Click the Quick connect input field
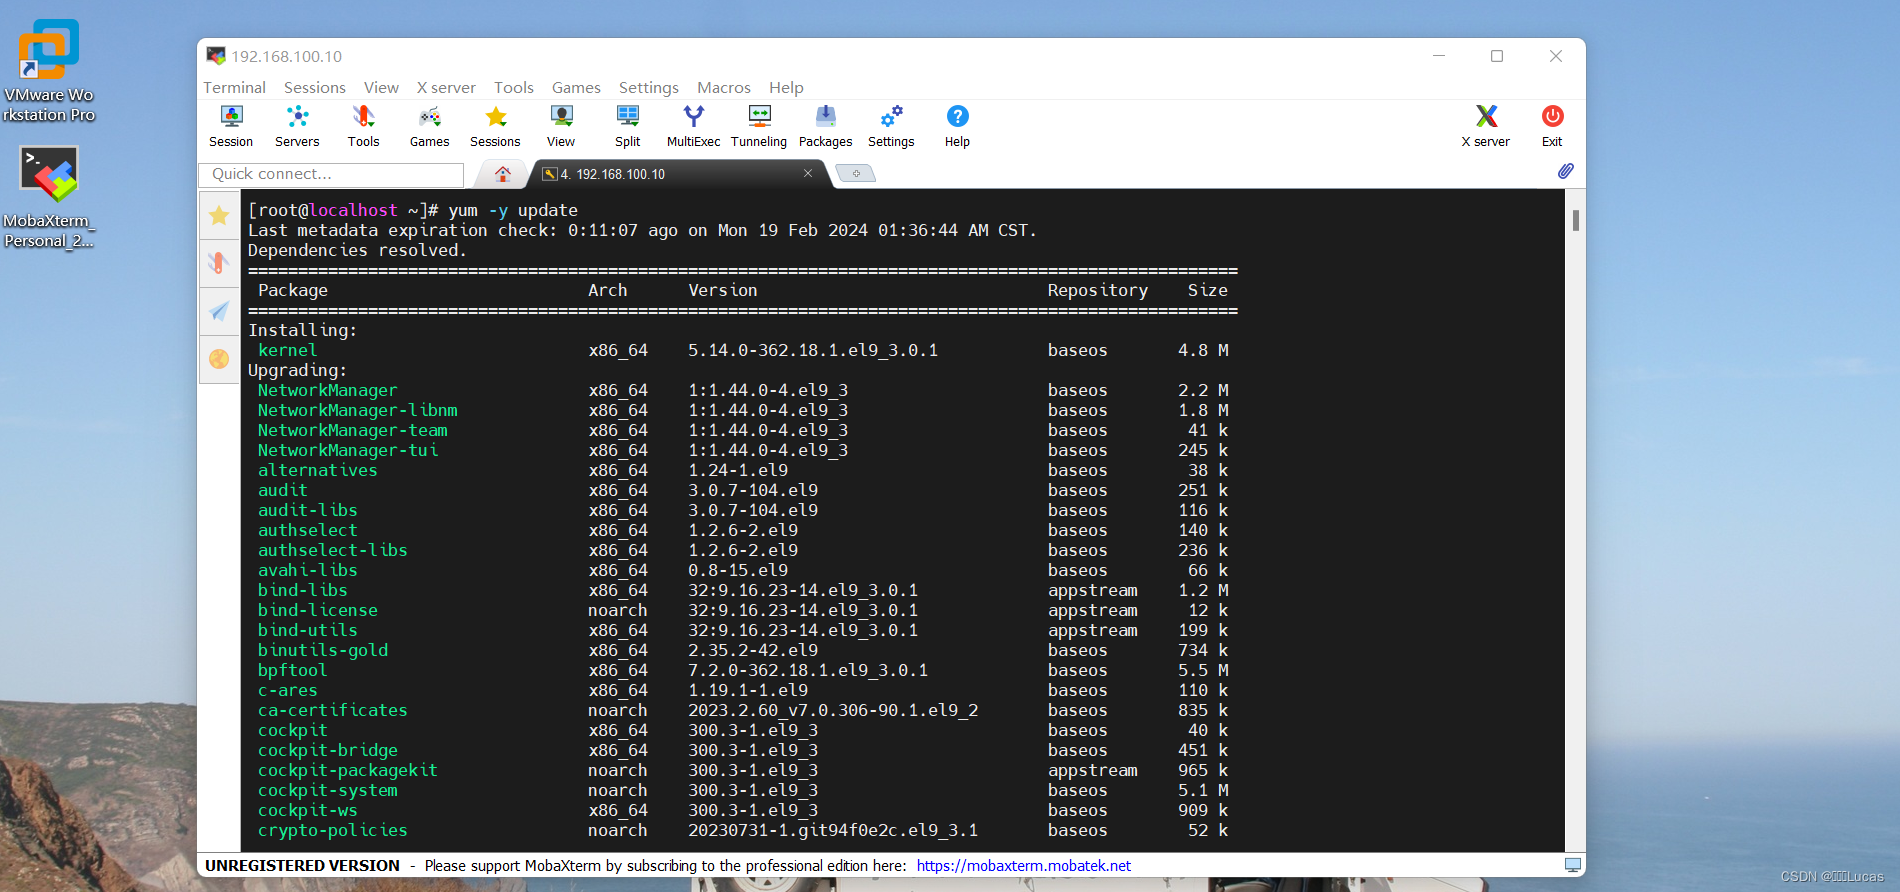 [331, 174]
